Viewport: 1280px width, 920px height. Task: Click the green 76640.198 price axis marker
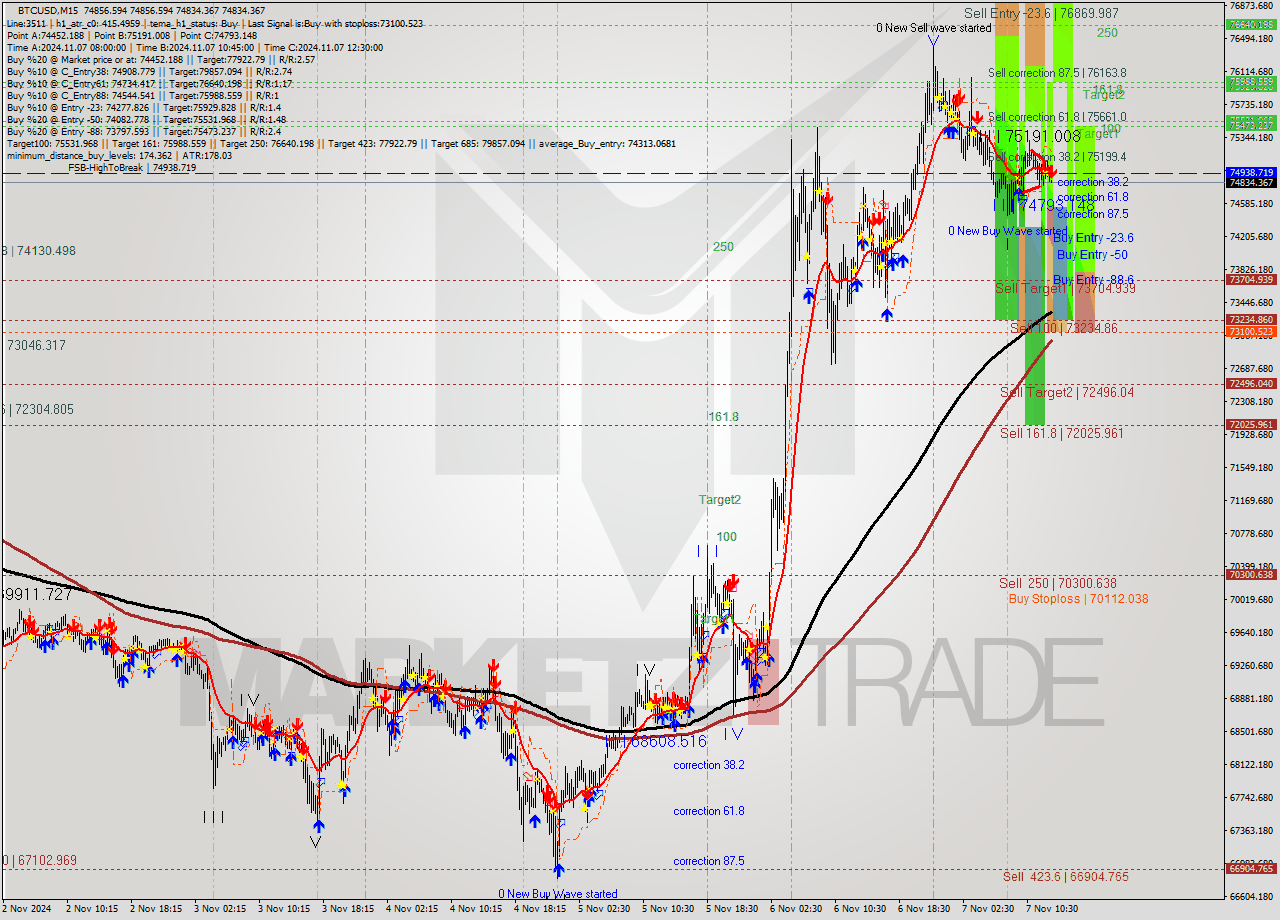click(x=1251, y=24)
